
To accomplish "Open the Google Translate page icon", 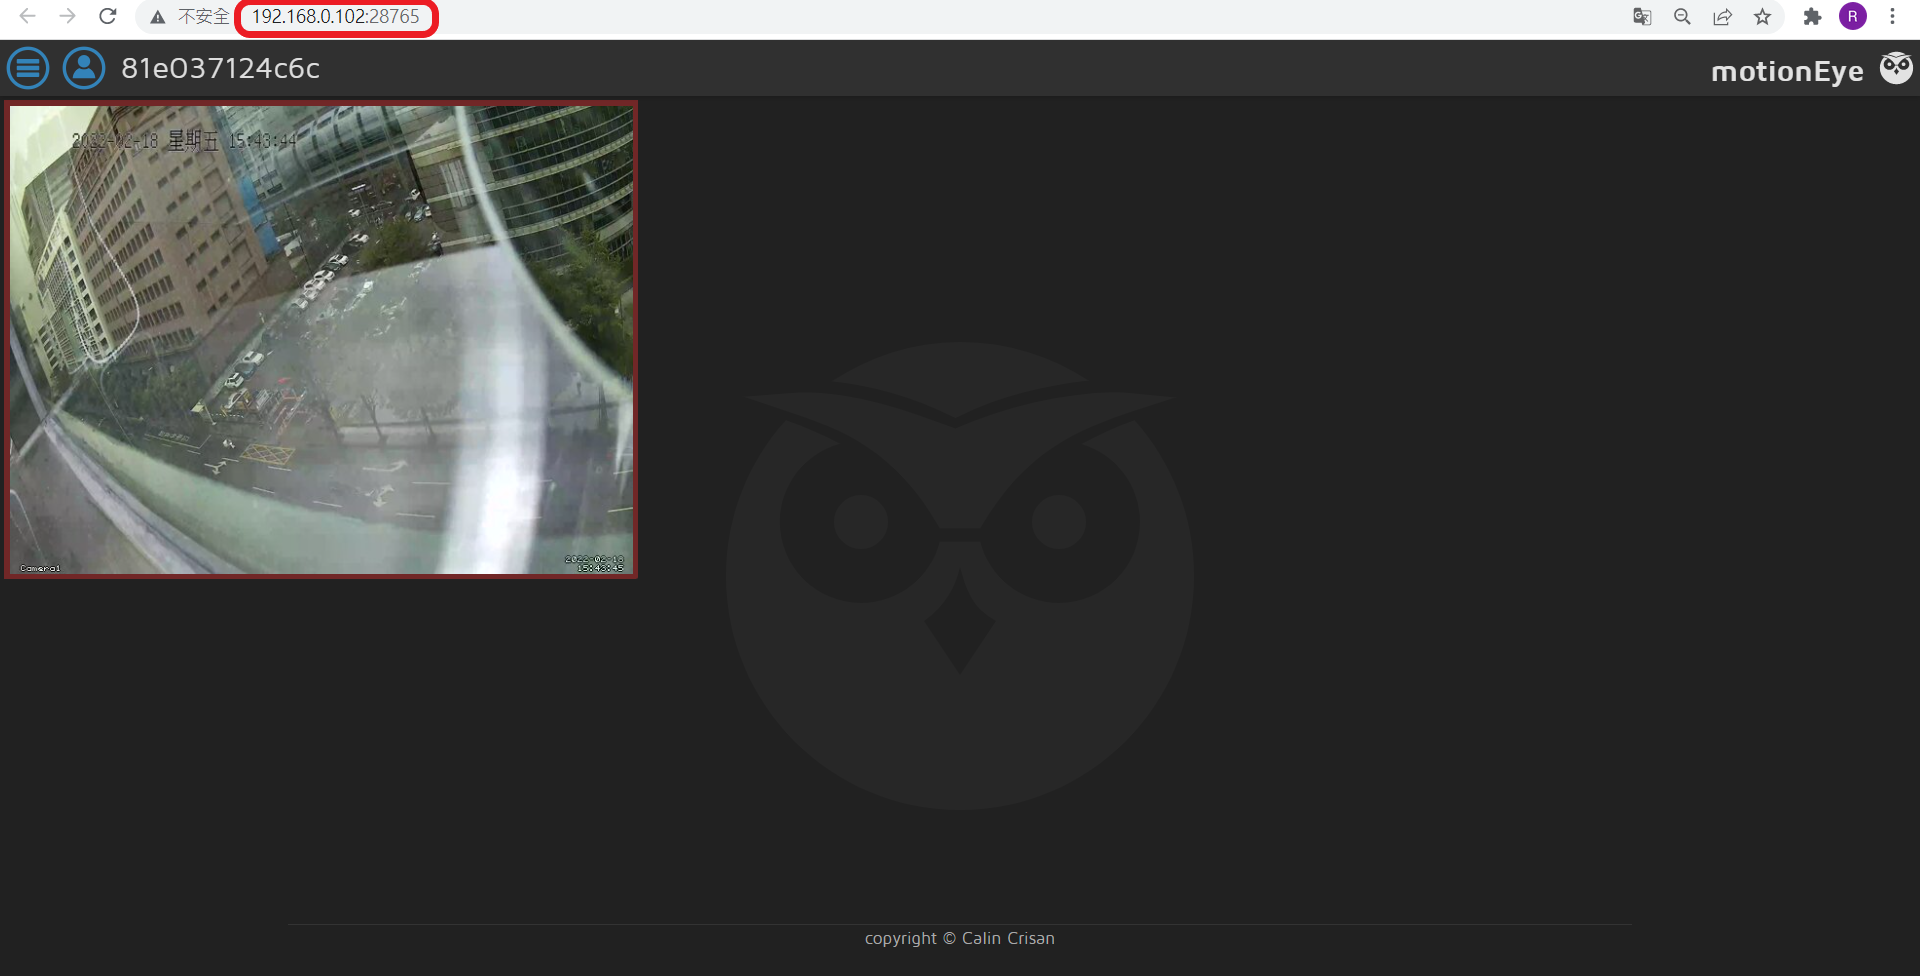I will point(1642,17).
